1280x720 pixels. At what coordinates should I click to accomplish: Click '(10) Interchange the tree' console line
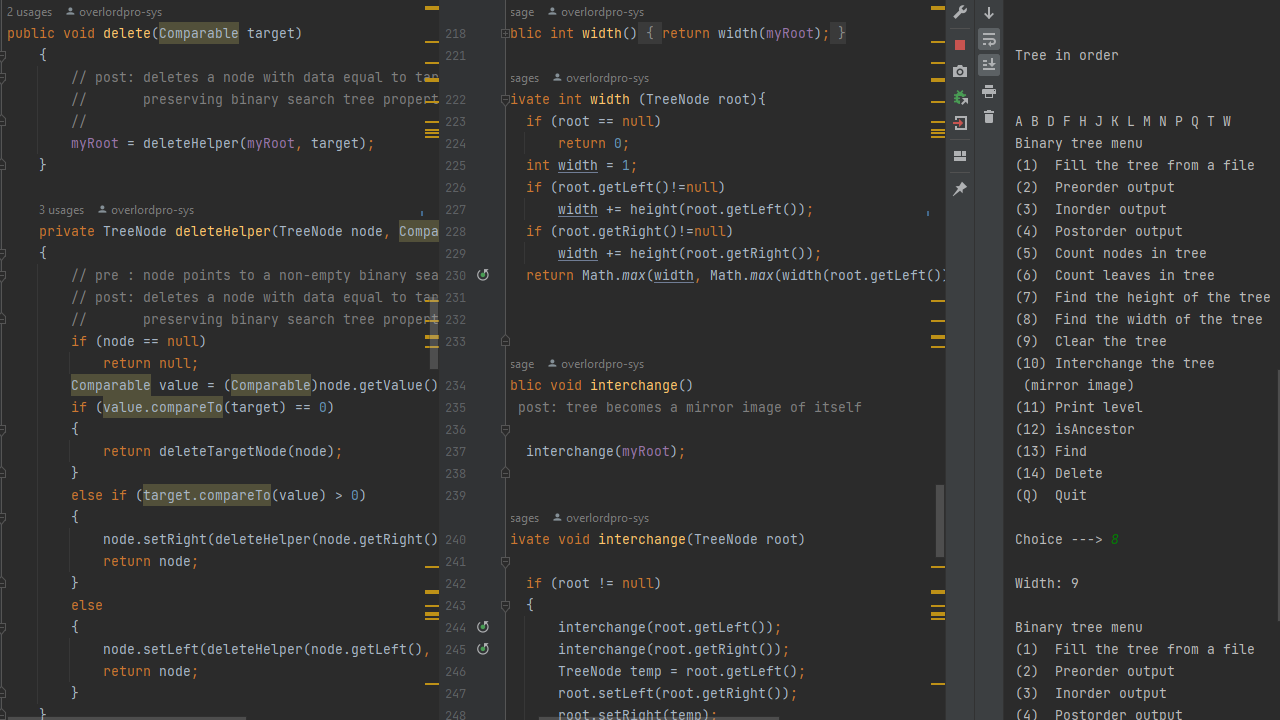(1115, 363)
